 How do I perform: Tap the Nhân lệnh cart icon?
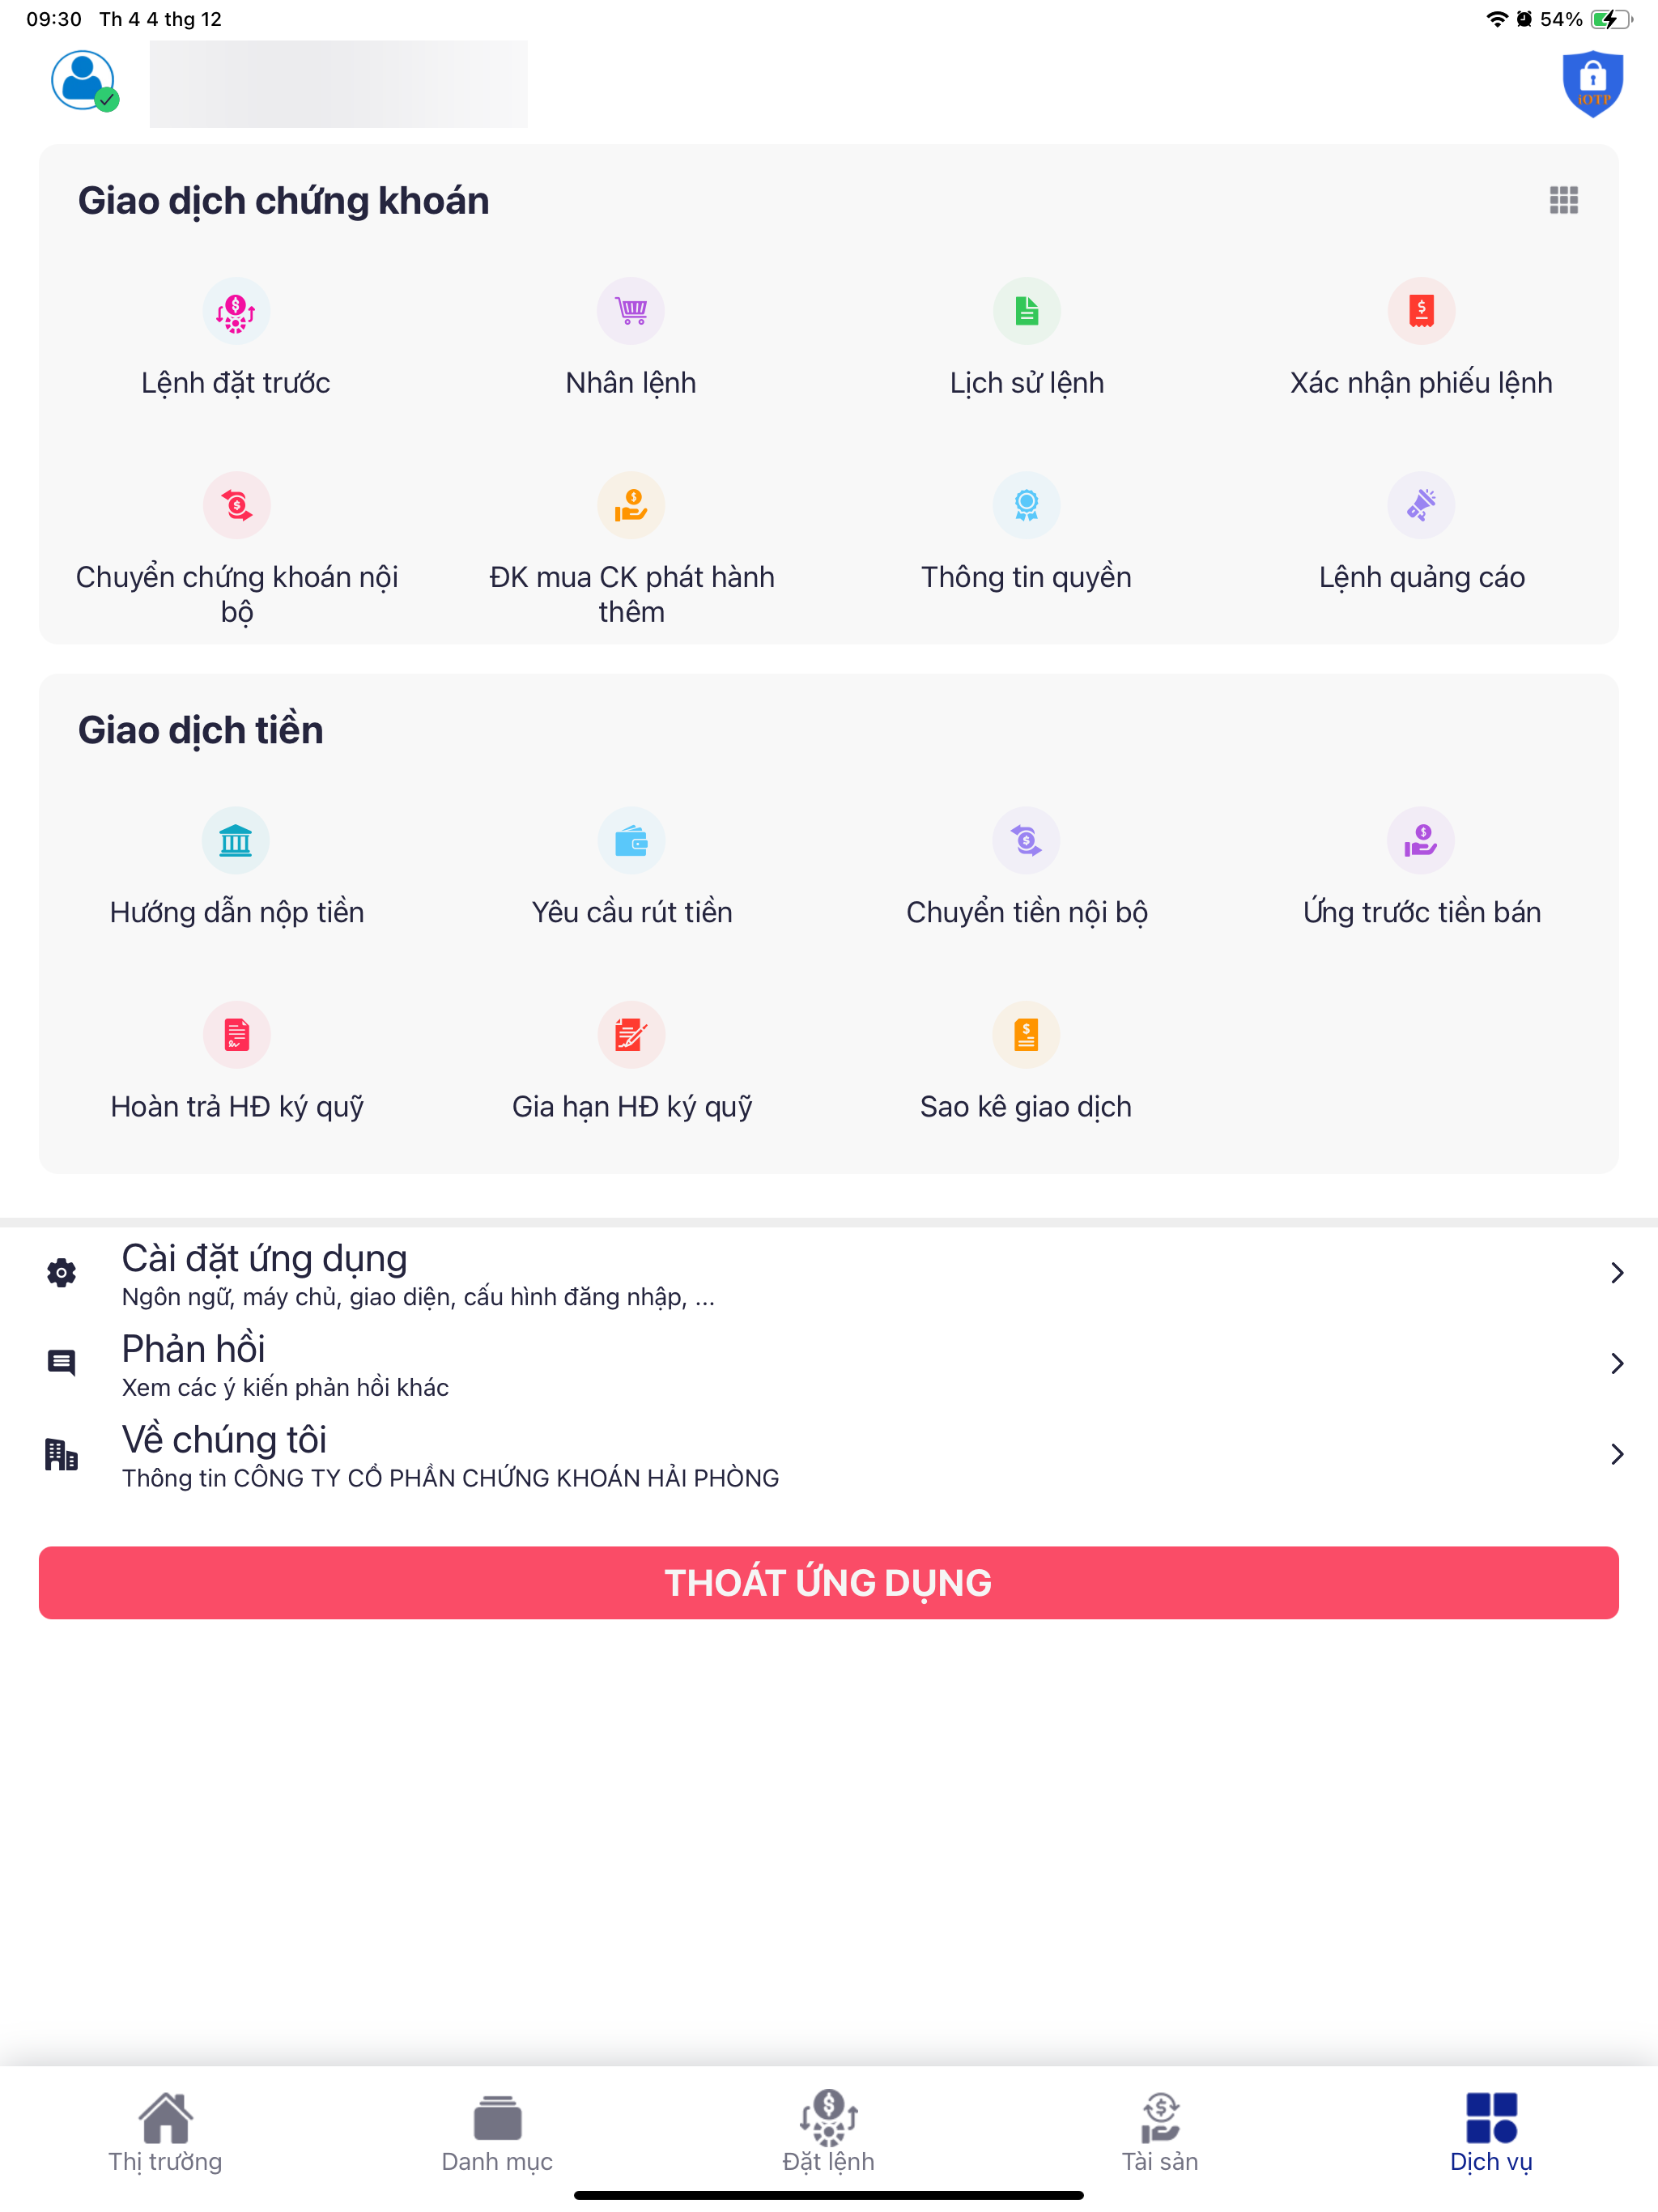pyautogui.click(x=631, y=311)
